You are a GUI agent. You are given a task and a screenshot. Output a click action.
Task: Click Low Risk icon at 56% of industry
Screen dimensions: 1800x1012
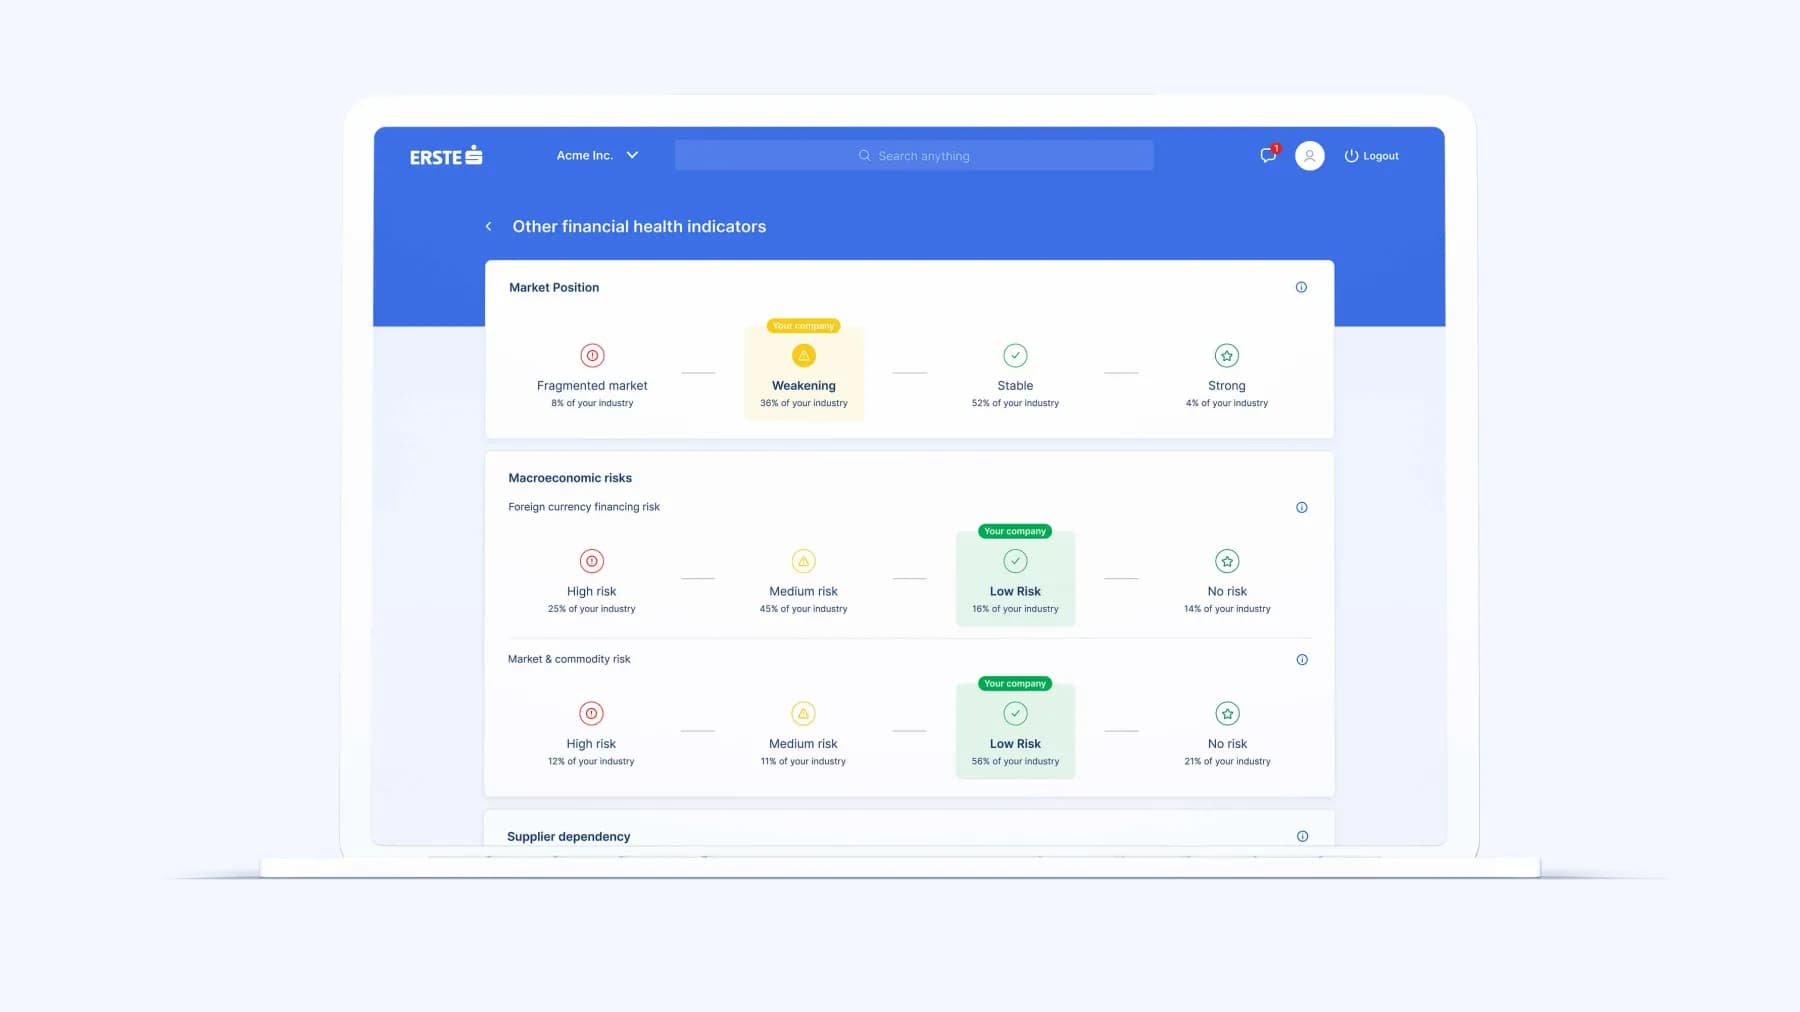(x=1015, y=713)
